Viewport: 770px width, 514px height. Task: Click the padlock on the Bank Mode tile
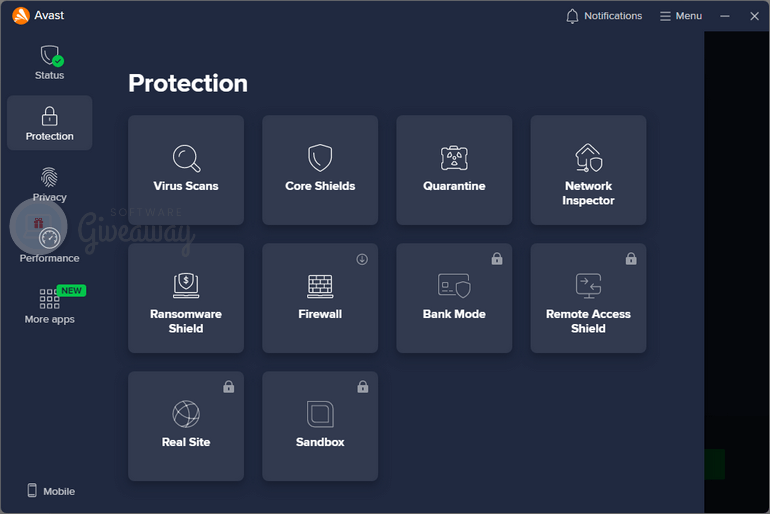click(496, 259)
